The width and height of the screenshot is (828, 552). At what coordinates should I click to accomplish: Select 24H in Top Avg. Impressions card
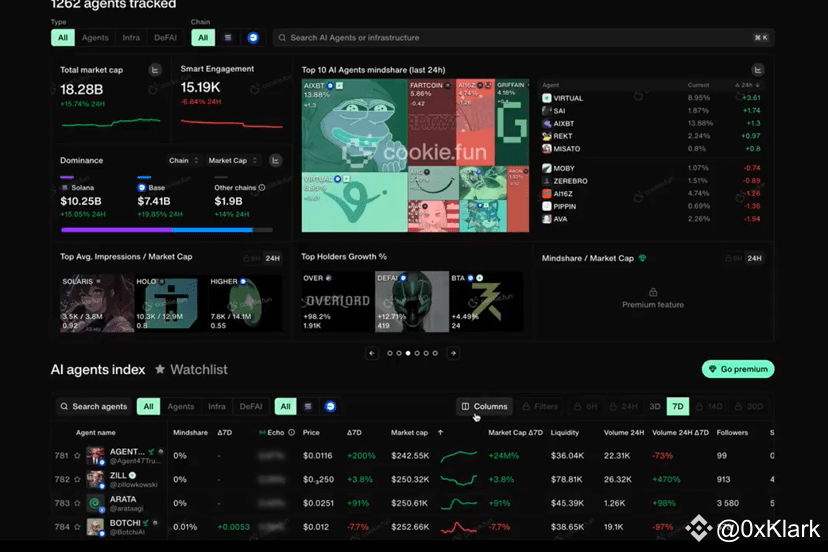272,258
